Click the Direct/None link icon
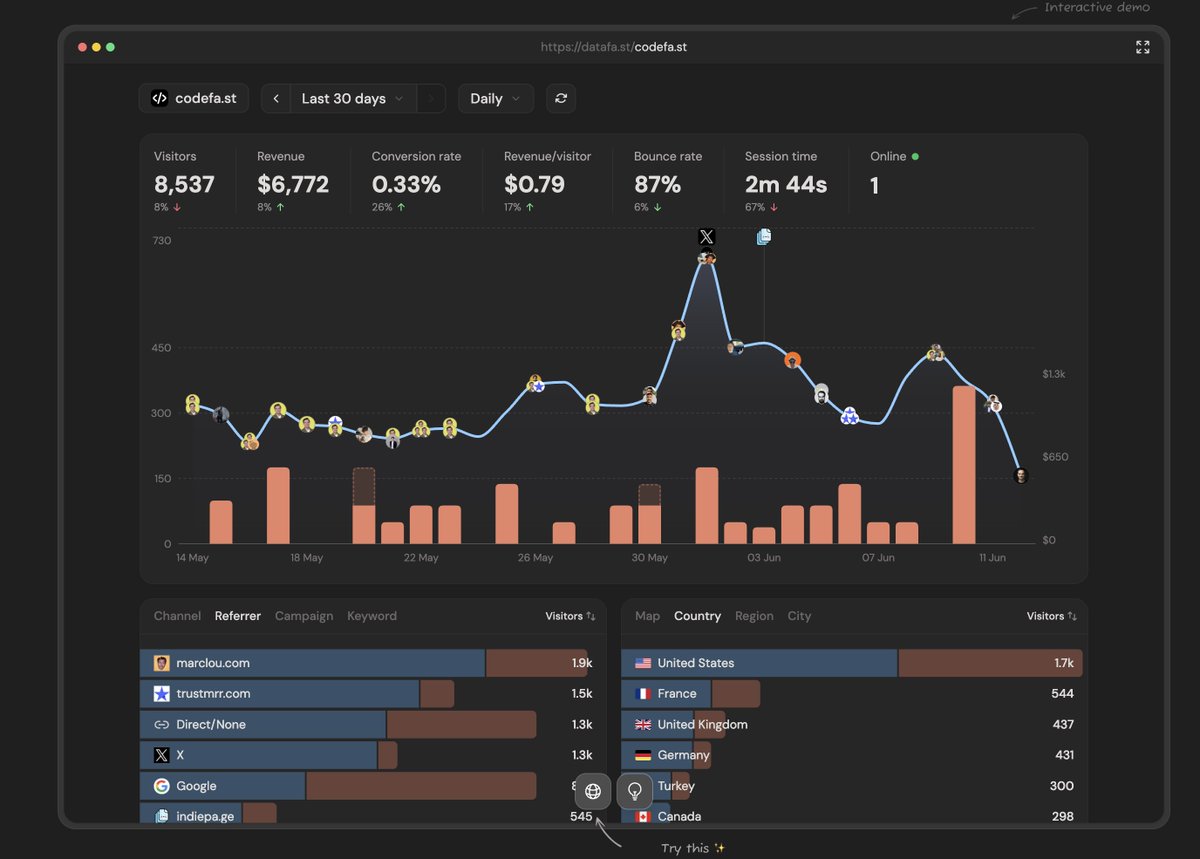The image size is (1200, 859). [161, 724]
